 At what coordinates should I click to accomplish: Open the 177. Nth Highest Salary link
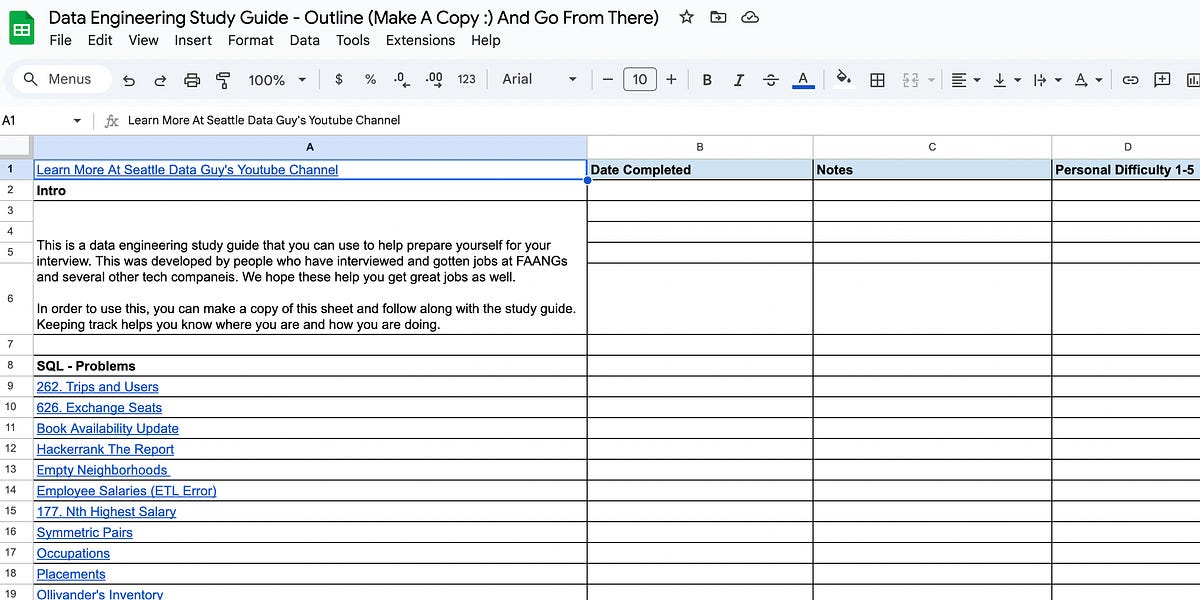106,512
